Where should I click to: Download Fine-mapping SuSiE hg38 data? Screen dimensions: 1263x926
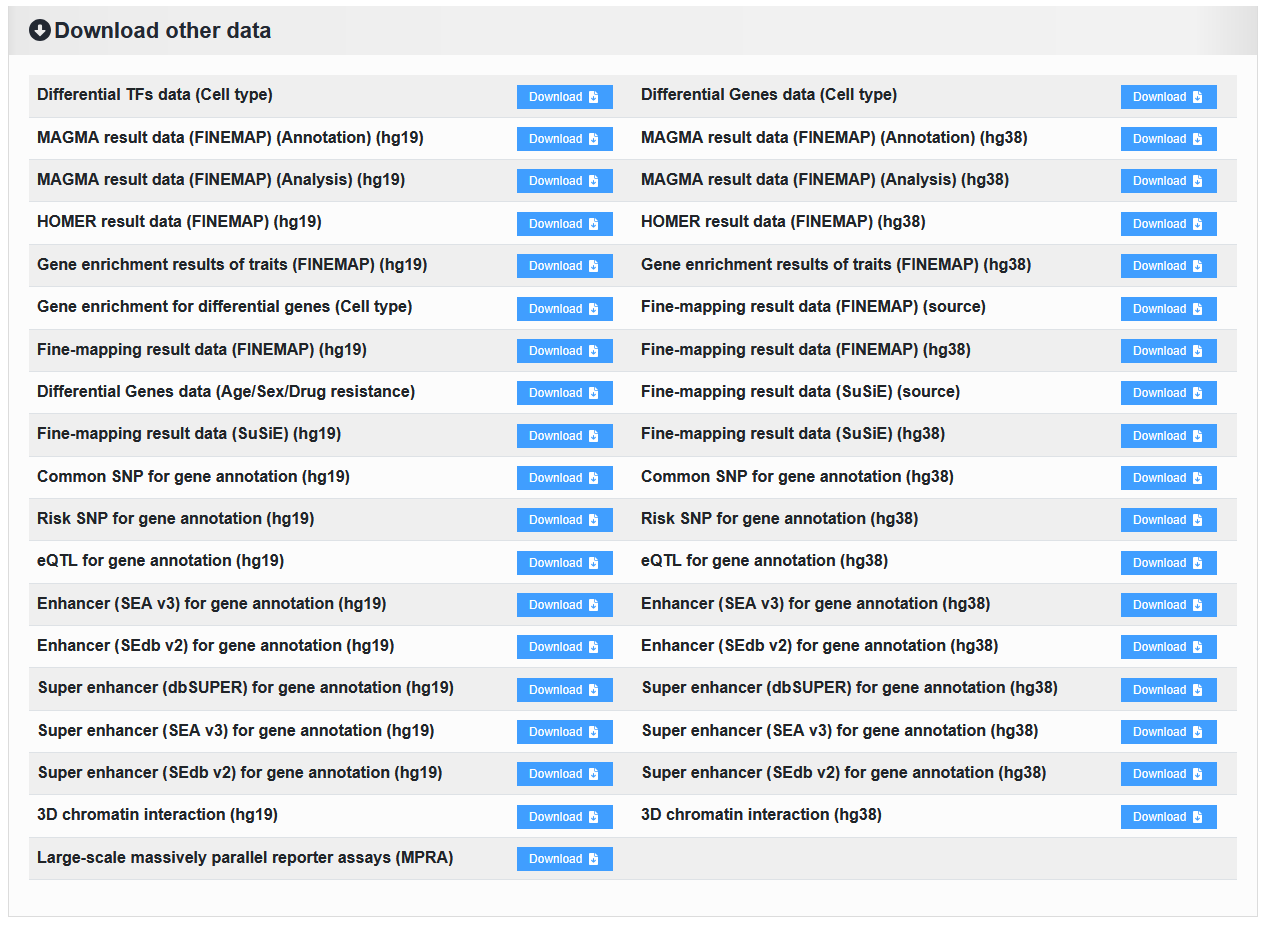(x=1169, y=436)
